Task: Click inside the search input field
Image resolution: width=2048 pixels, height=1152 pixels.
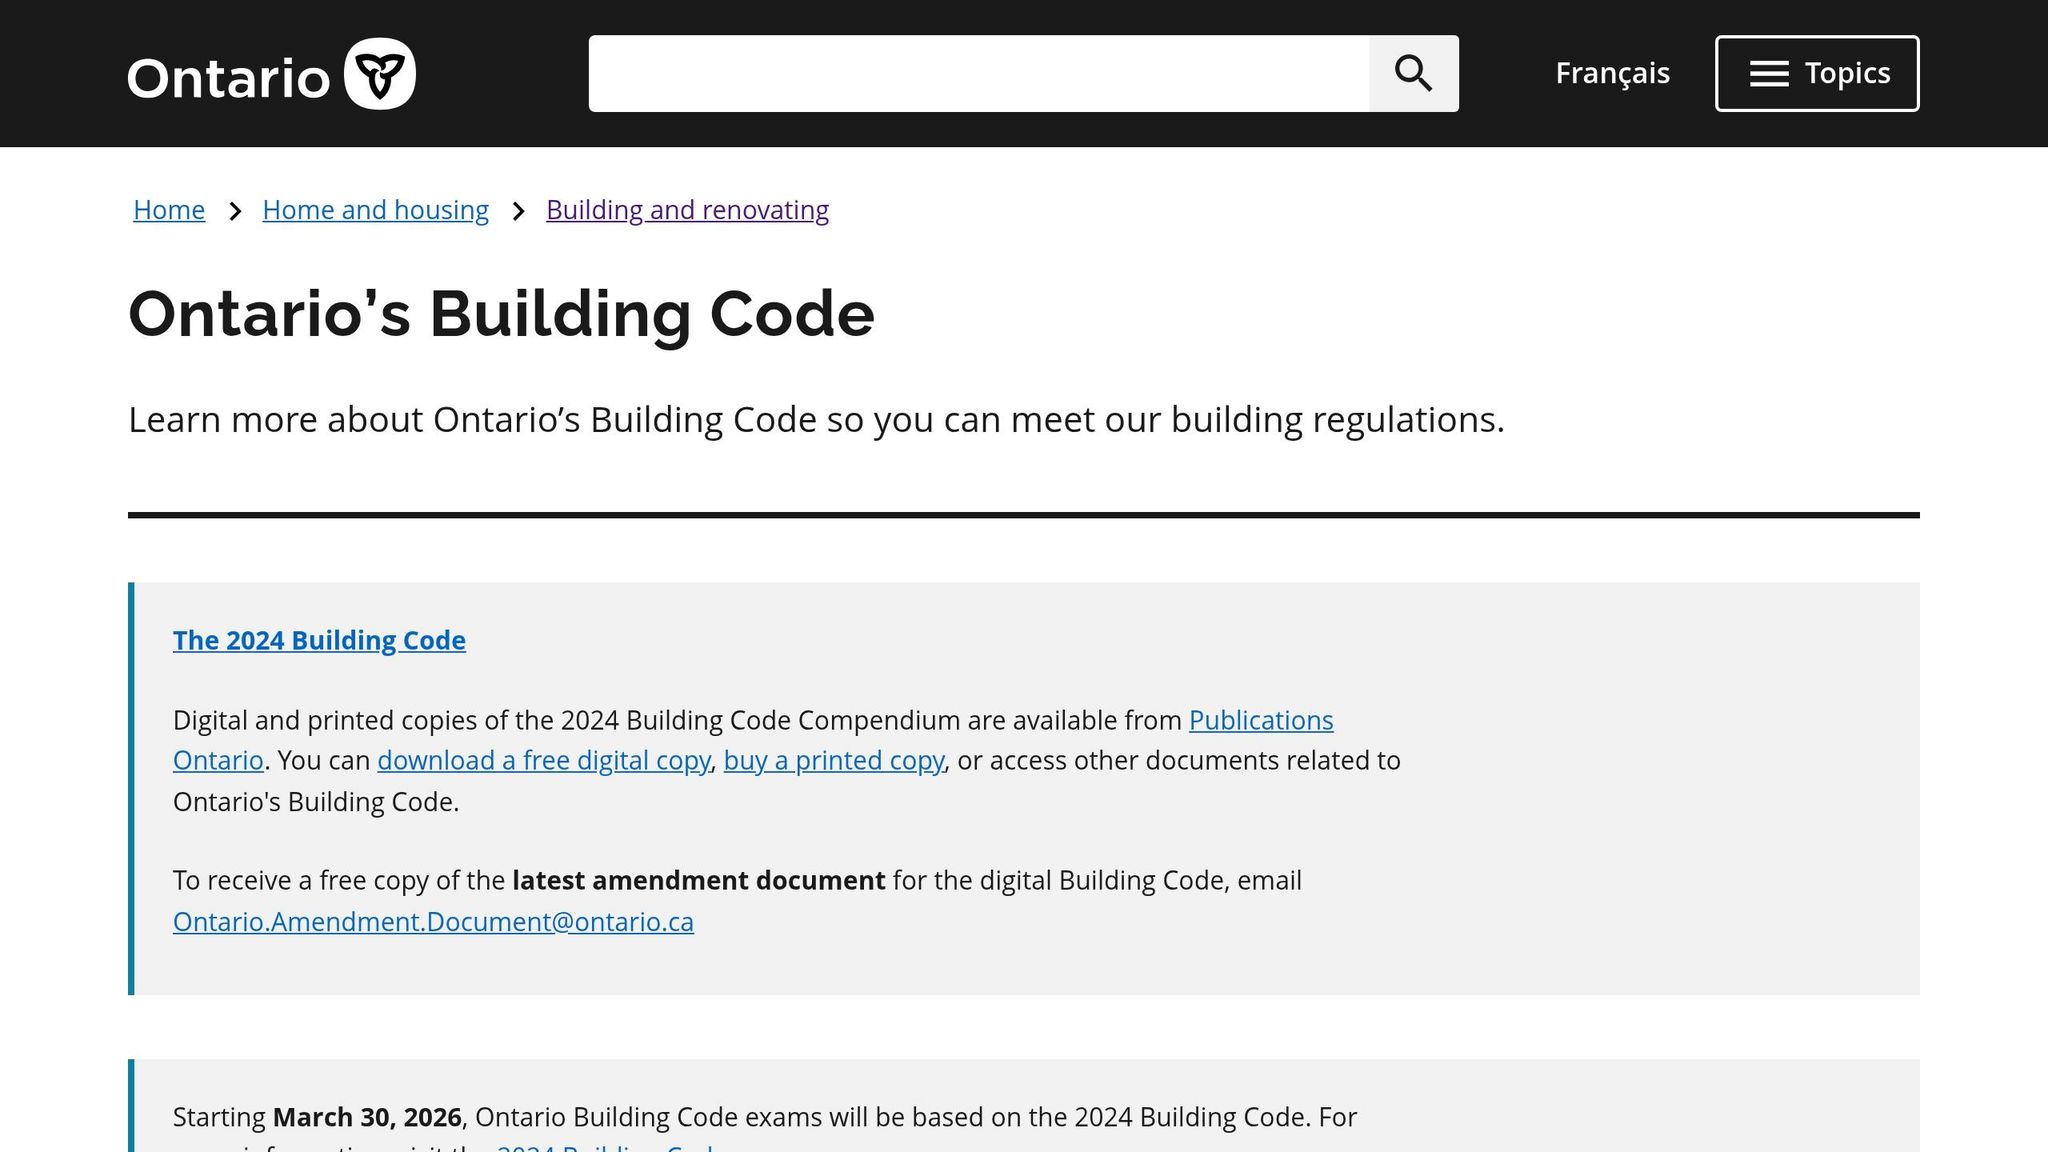Action: click(978, 73)
